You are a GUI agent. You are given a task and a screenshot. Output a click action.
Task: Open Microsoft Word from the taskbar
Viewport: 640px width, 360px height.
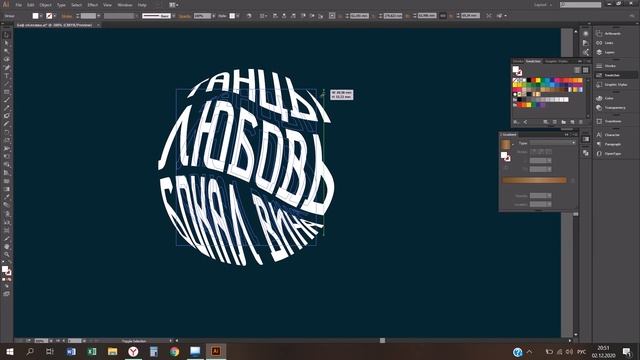tap(71, 351)
